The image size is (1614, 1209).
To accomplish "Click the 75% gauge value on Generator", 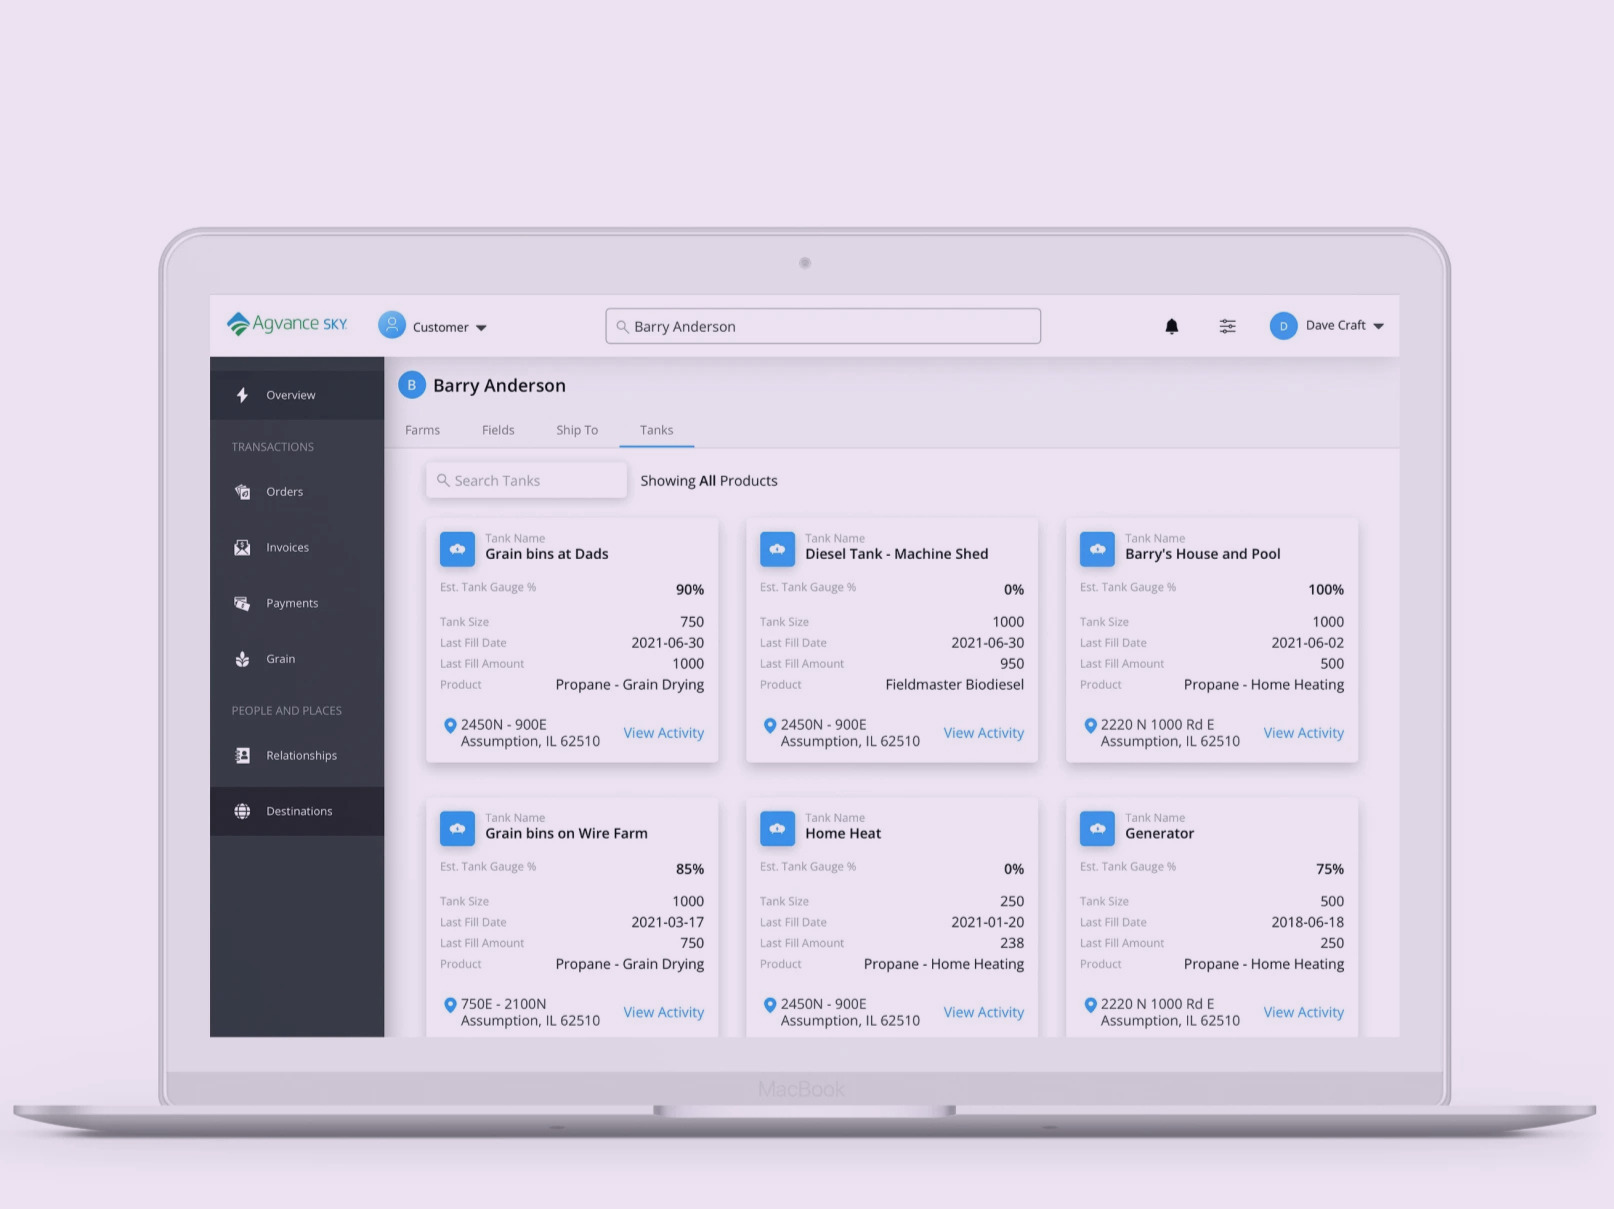I will (1330, 869).
